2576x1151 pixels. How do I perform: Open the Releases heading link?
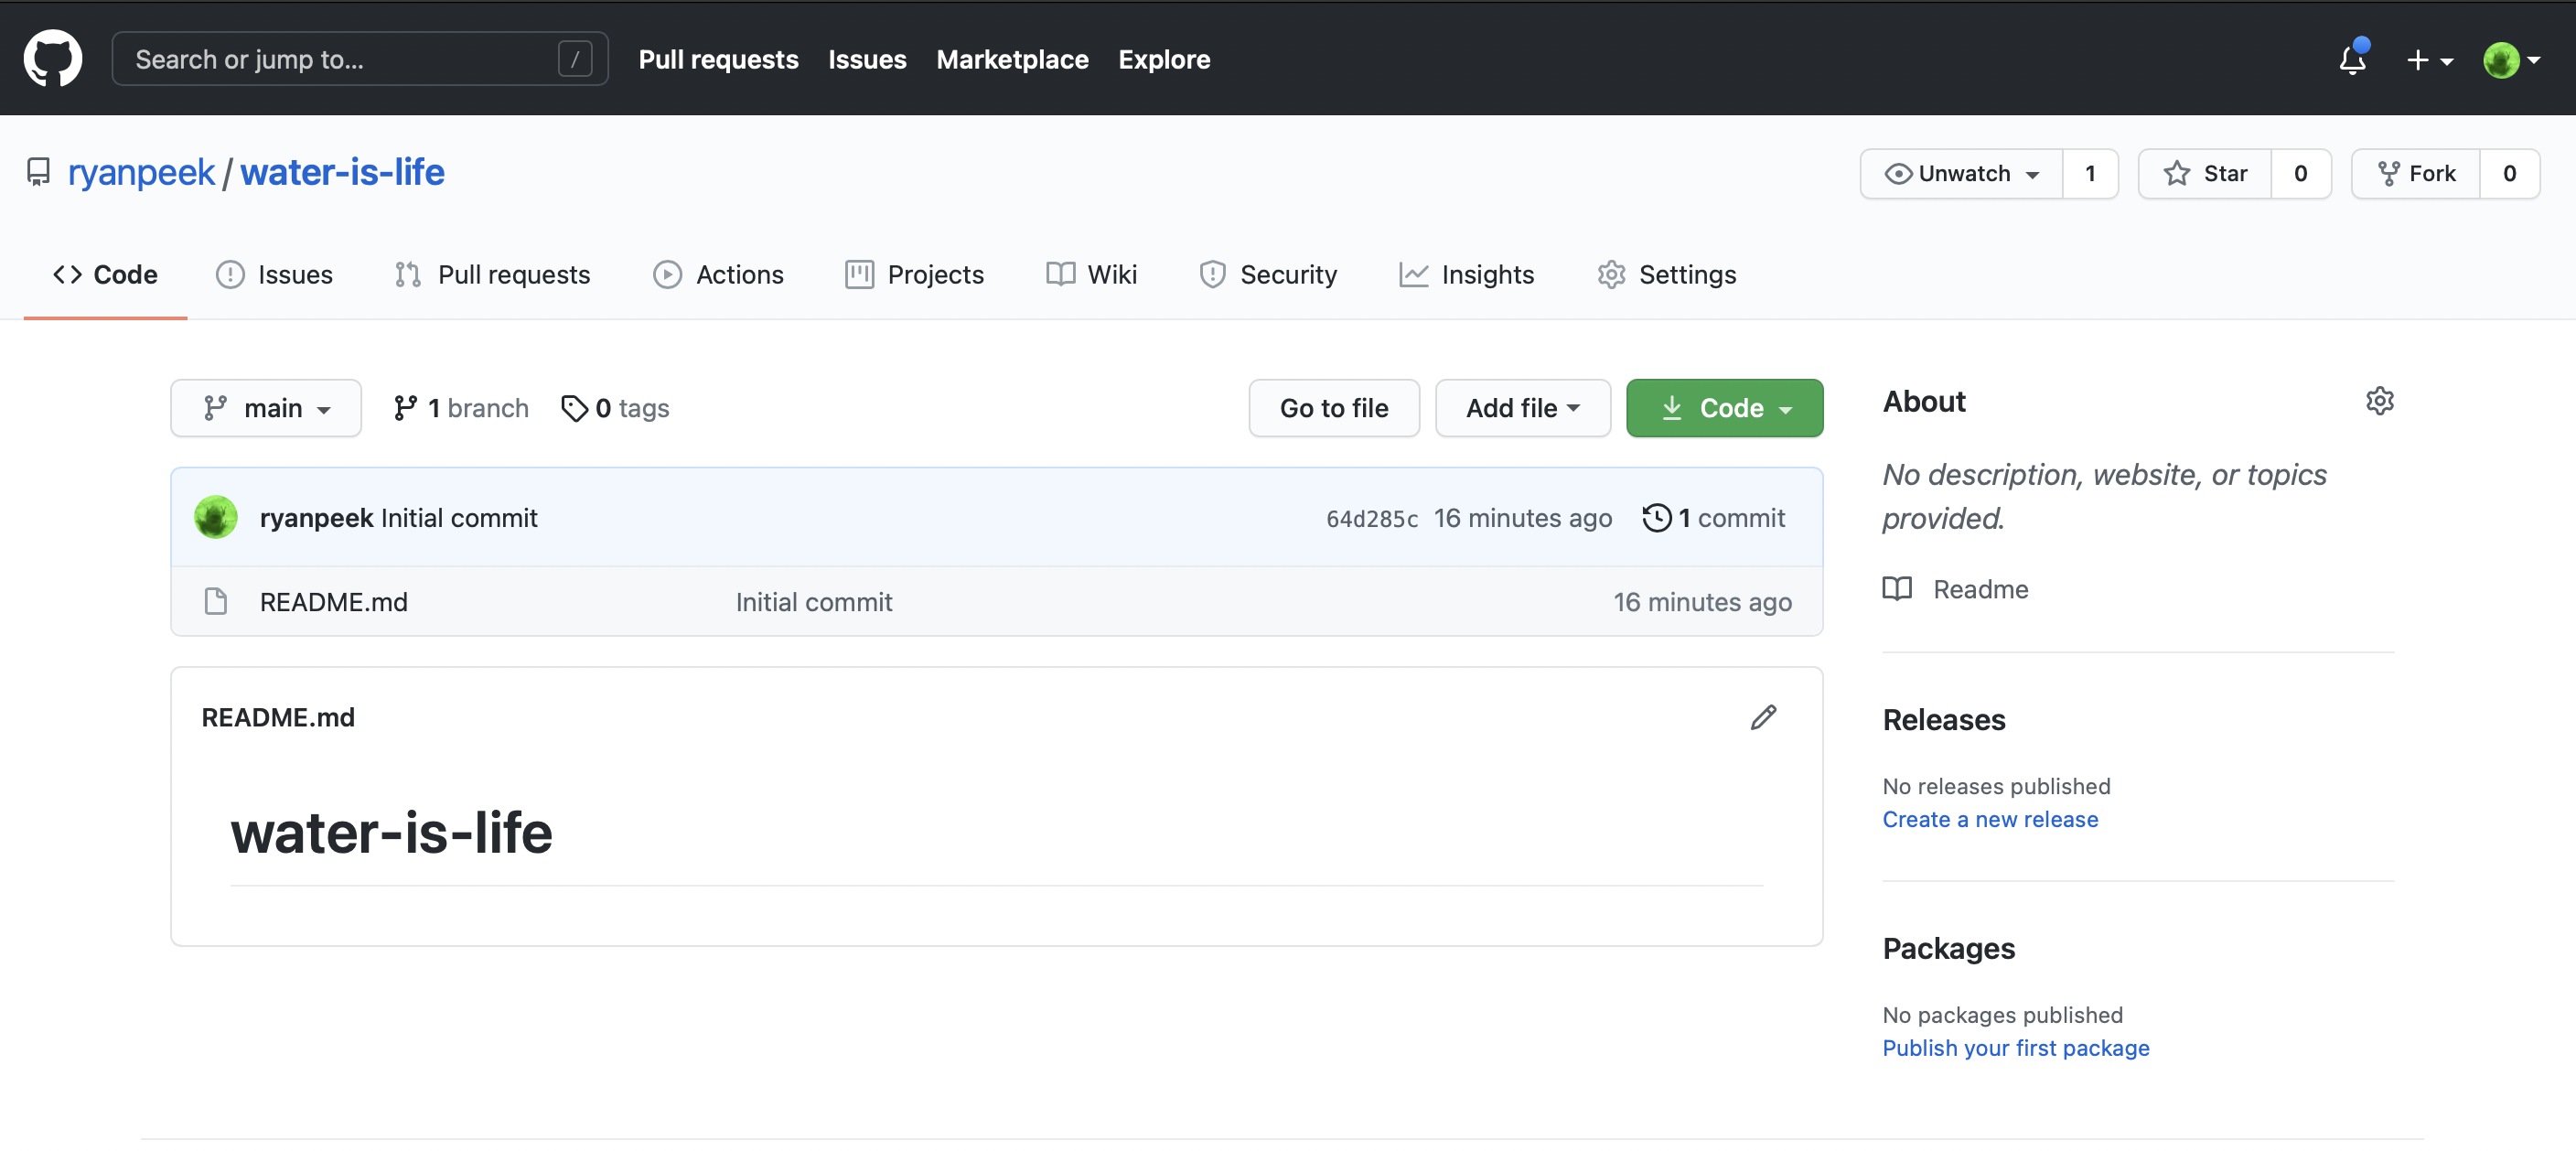1944,720
